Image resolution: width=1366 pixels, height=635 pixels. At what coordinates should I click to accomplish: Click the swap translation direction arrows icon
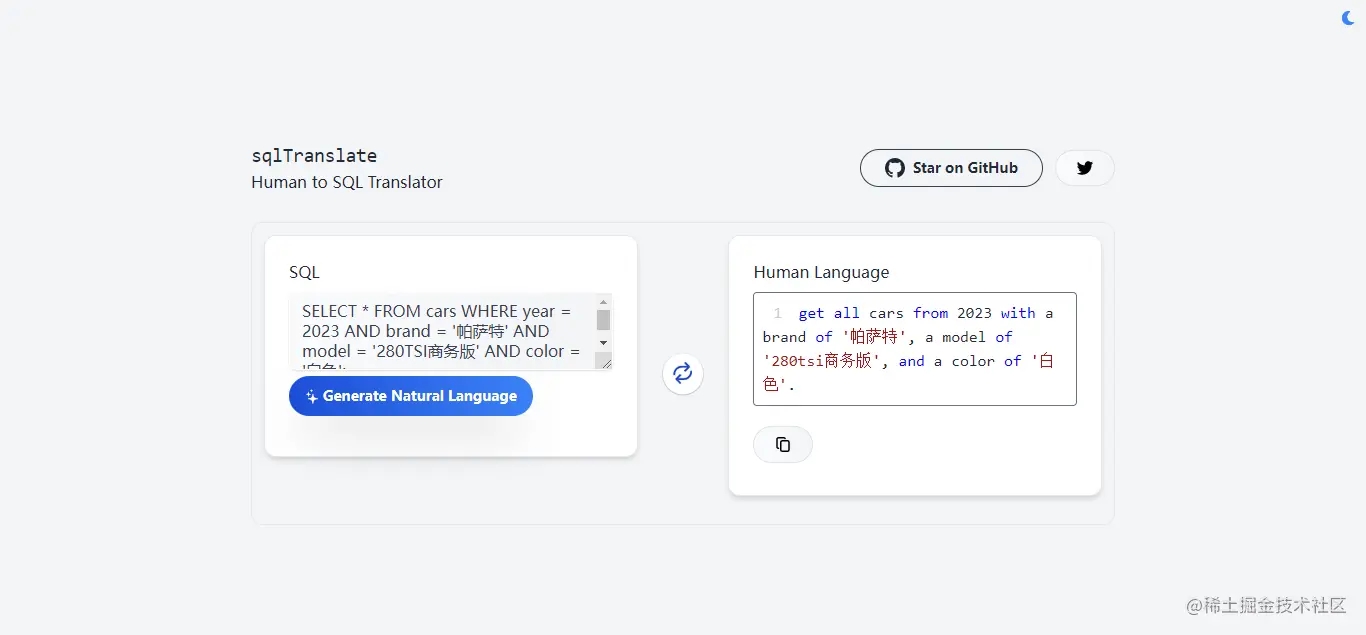coord(683,373)
